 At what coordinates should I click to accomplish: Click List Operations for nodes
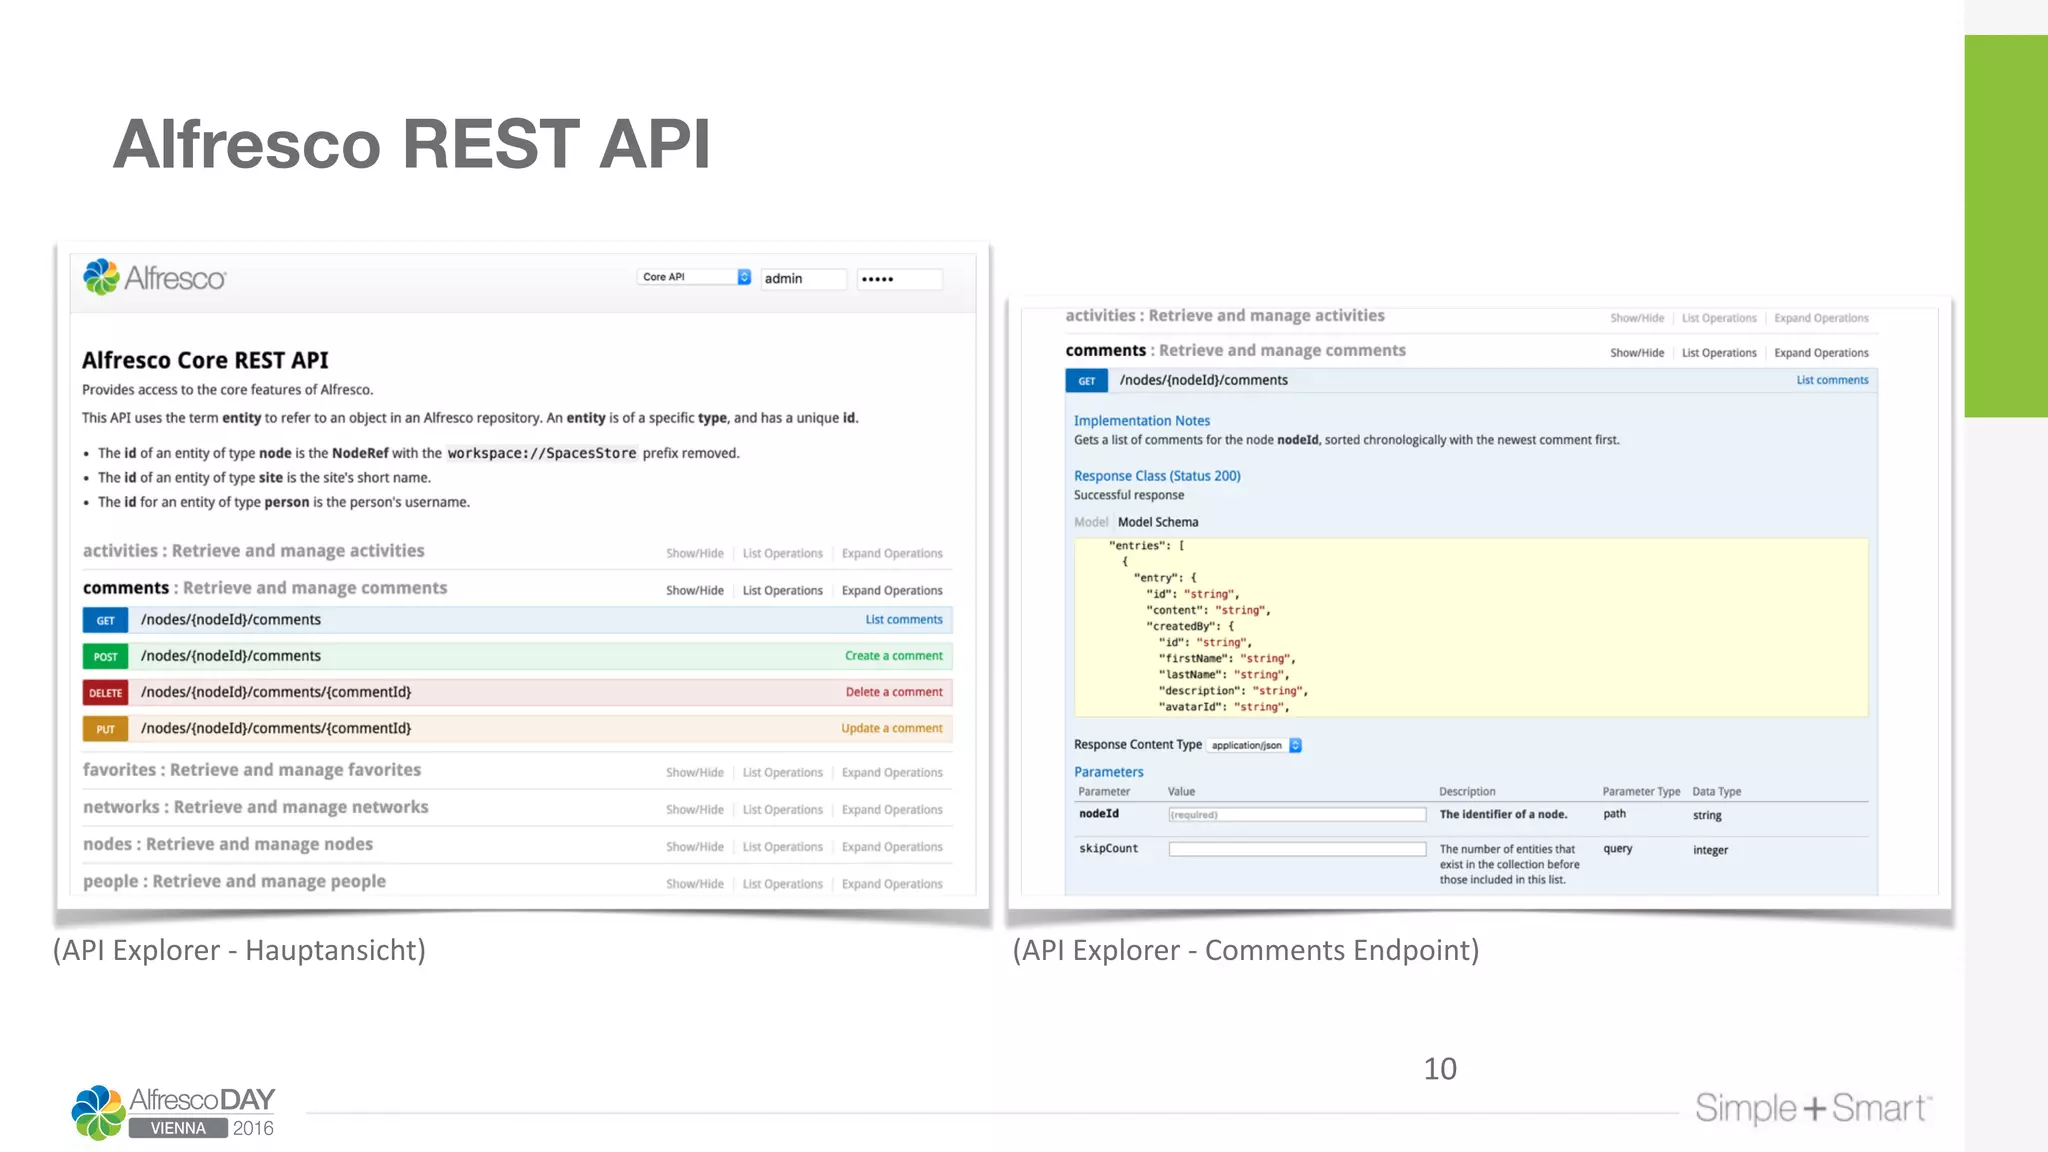(783, 847)
